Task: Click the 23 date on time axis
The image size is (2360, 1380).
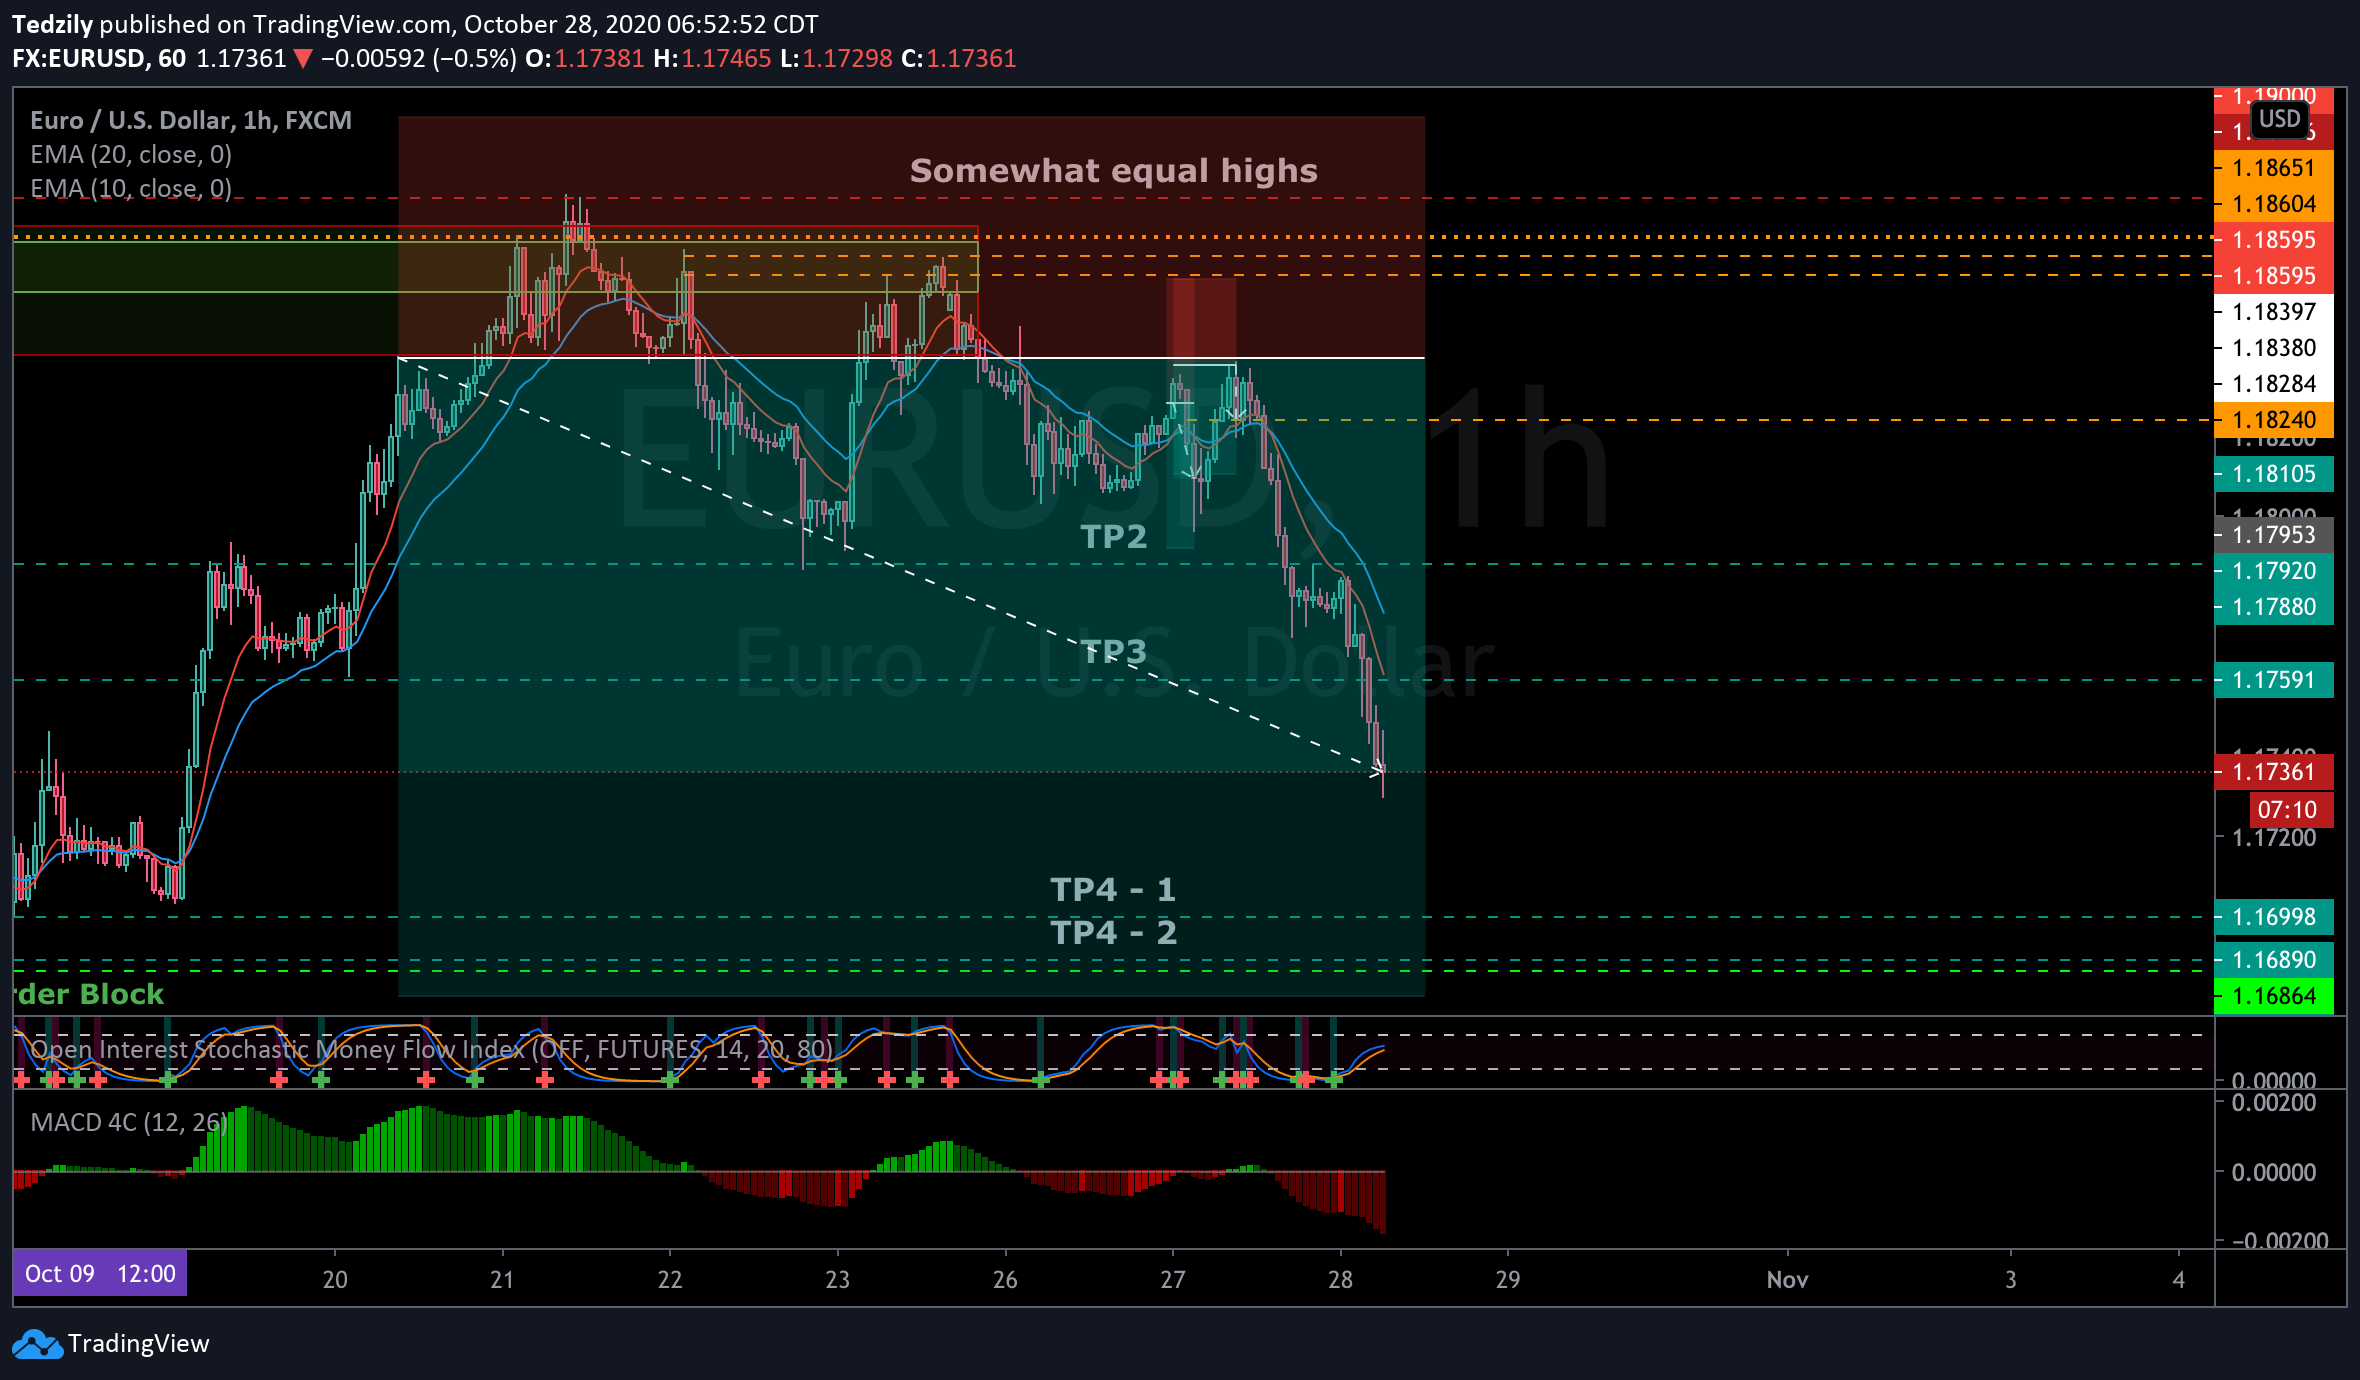Action: click(x=837, y=1280)
